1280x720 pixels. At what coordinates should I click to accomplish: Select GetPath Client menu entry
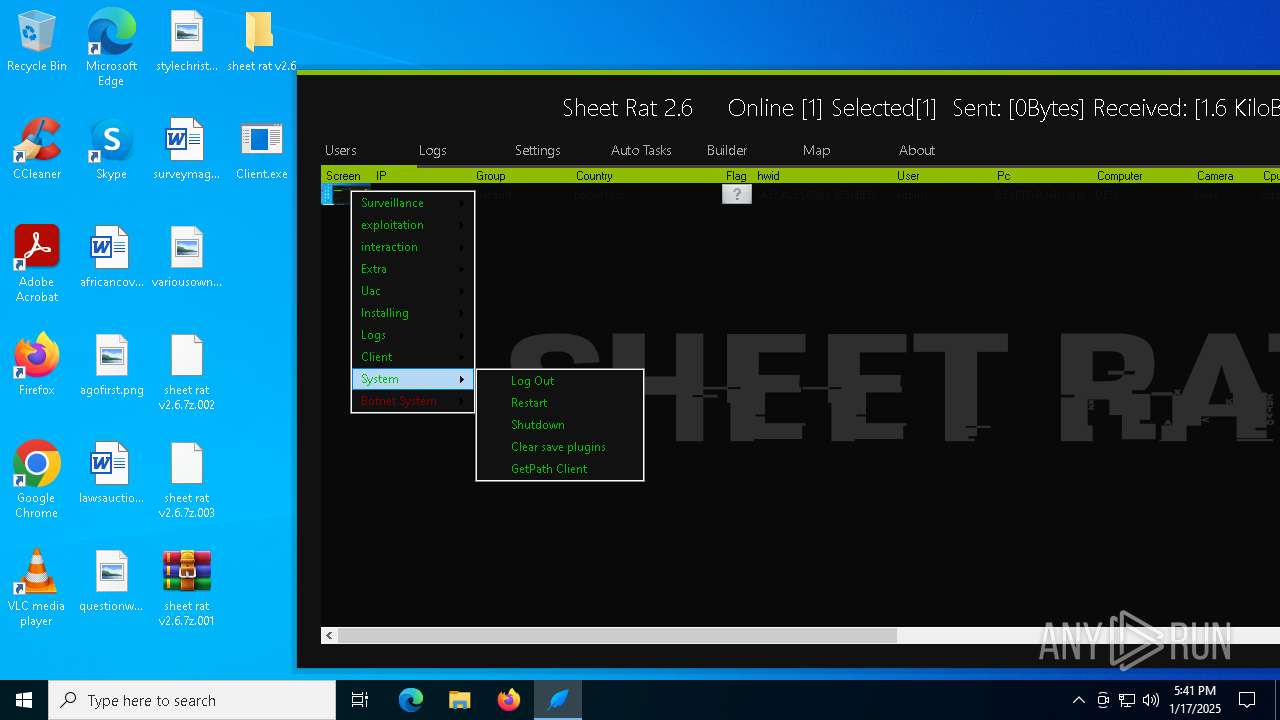(560, 469)
